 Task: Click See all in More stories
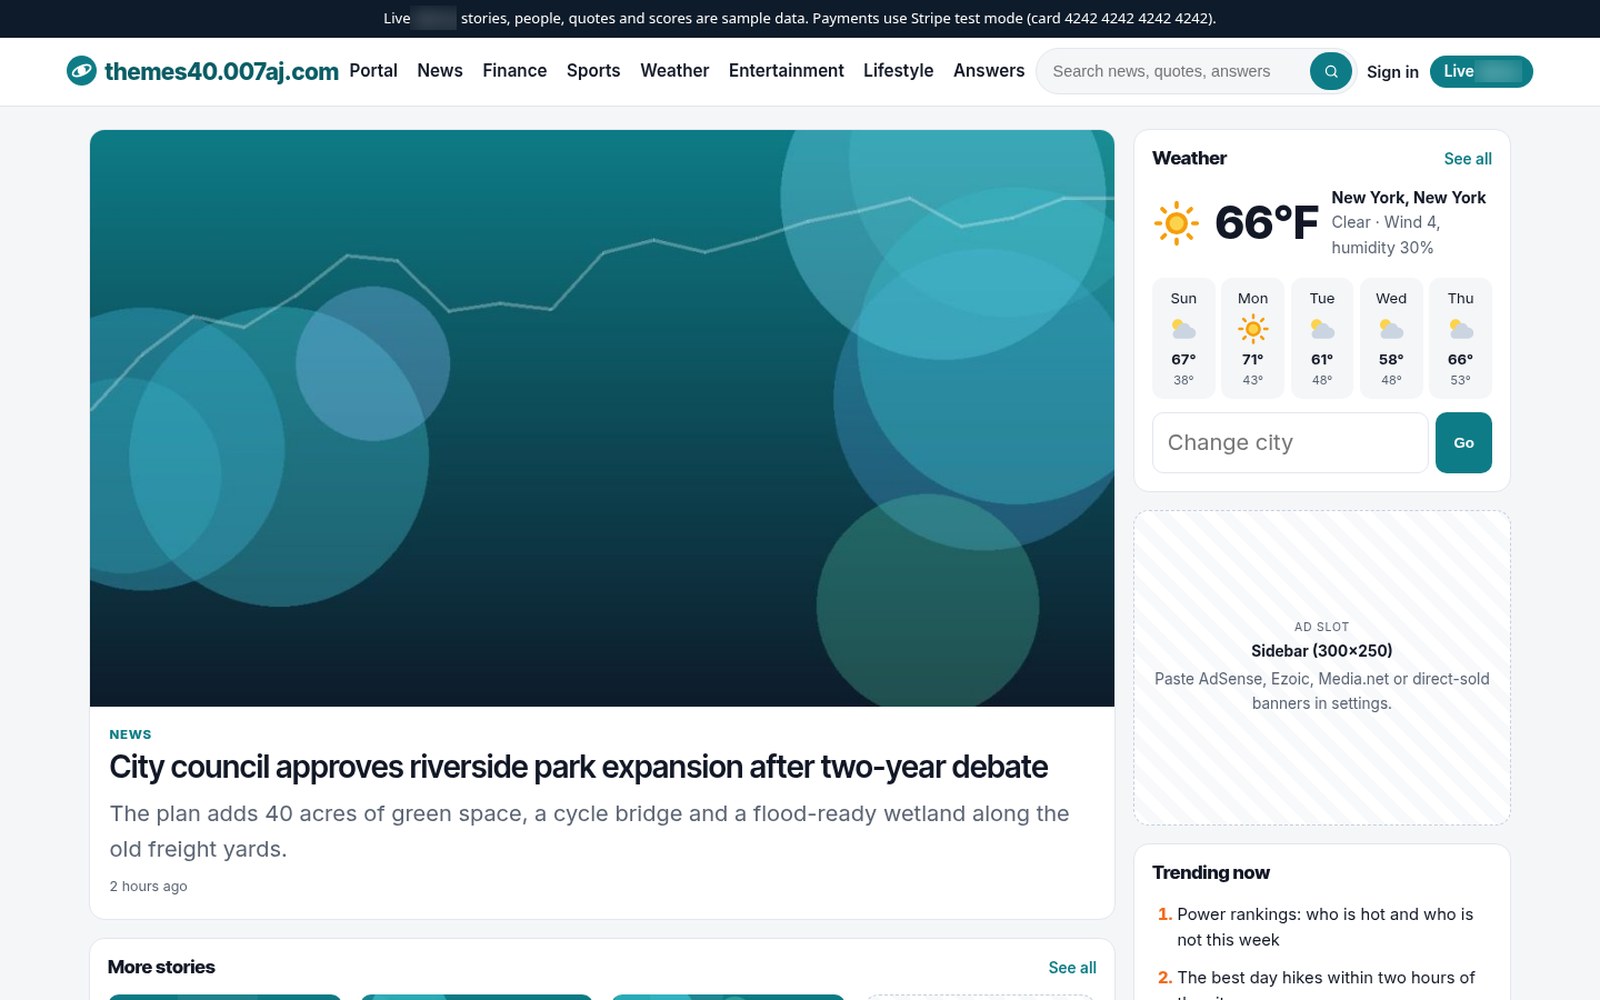[1072, 968]
